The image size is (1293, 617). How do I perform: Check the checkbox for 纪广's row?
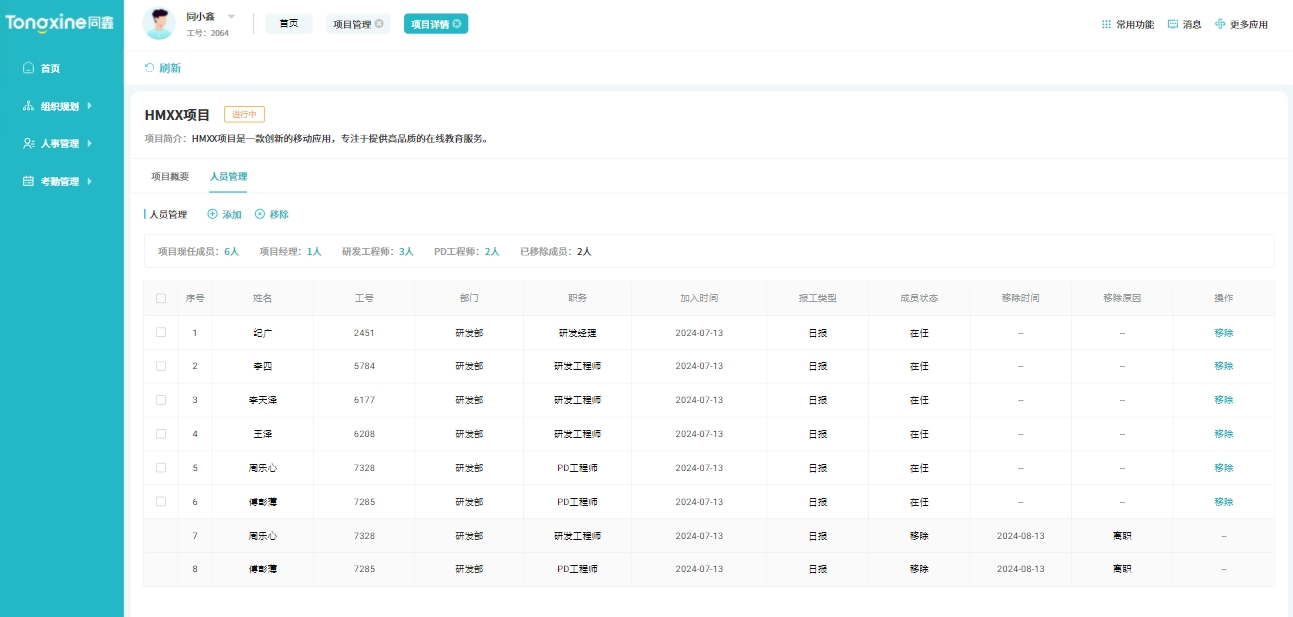(161, 332)
